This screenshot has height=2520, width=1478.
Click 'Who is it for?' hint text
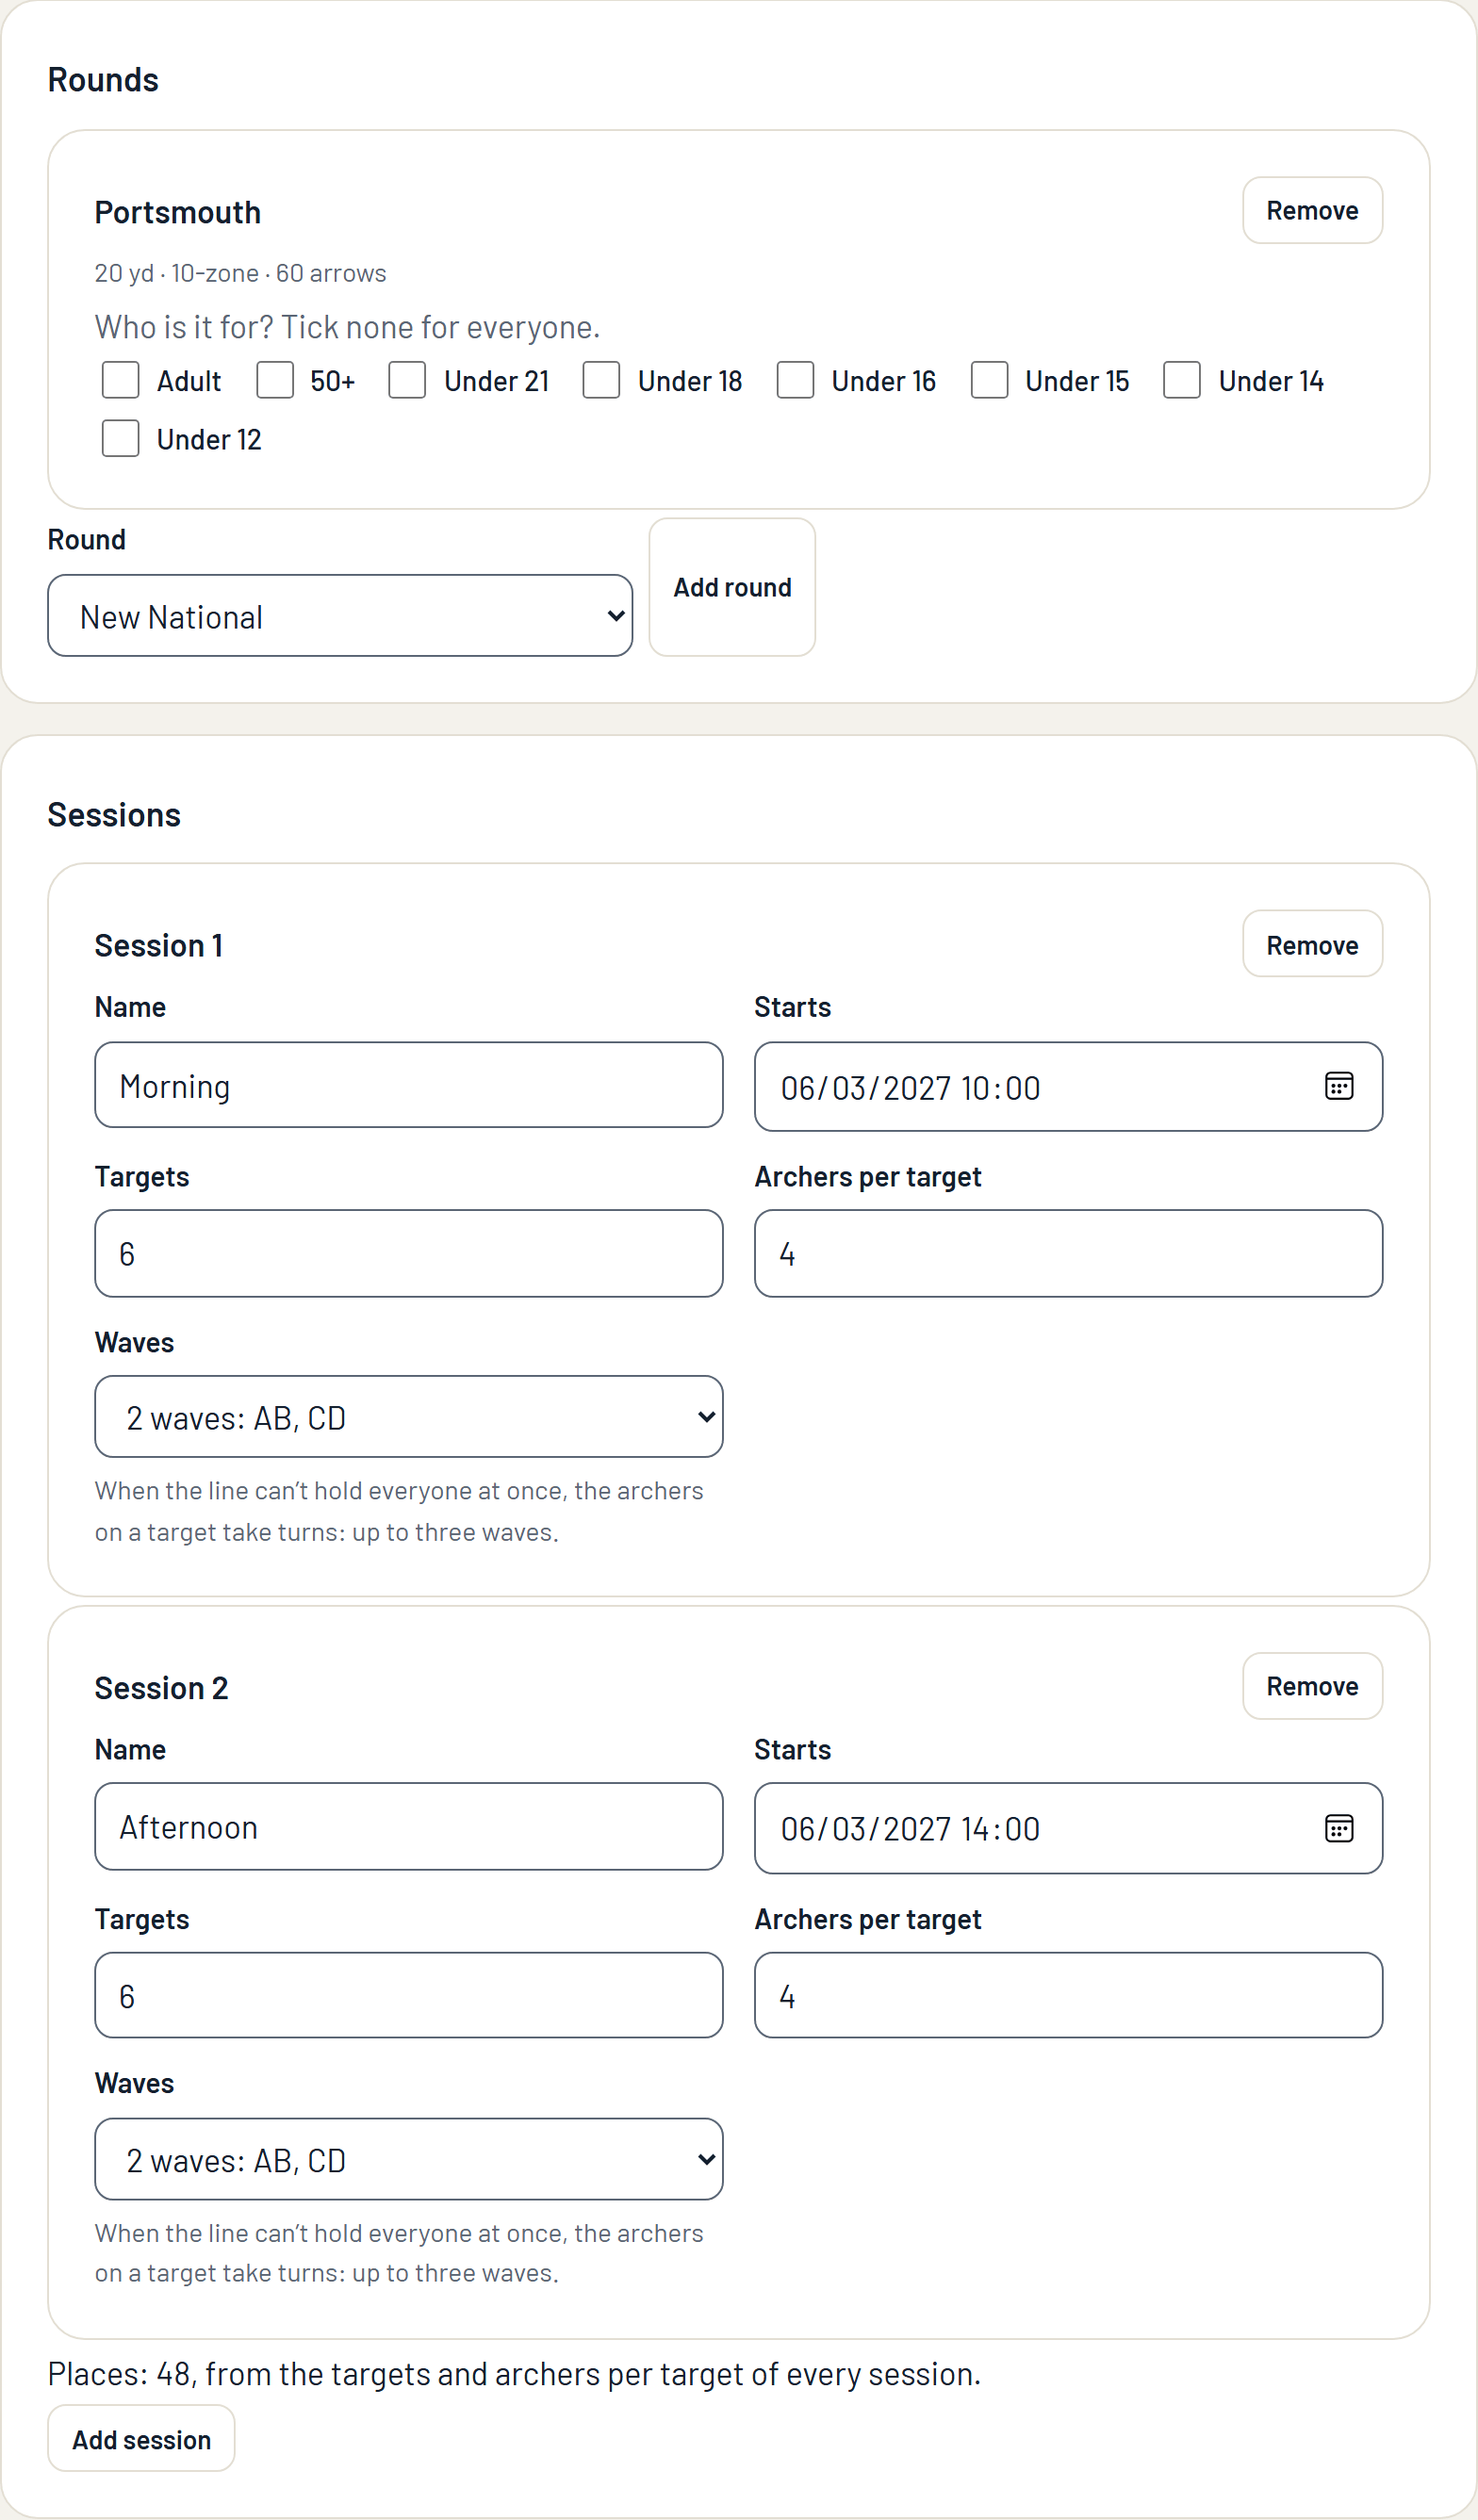coord(347,327)
